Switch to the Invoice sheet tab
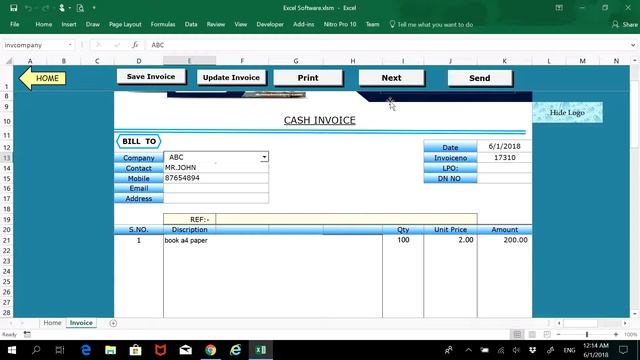 (x=81, y=323)
